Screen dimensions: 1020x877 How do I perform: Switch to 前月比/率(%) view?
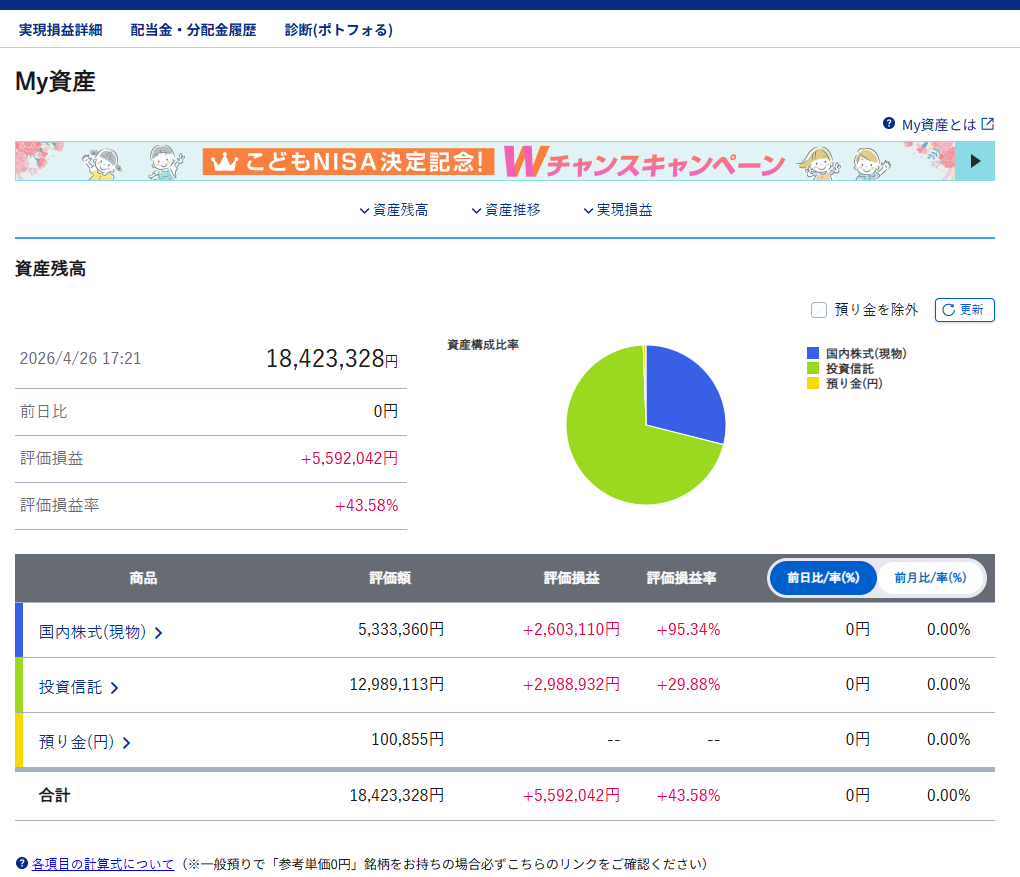(930, 578)
